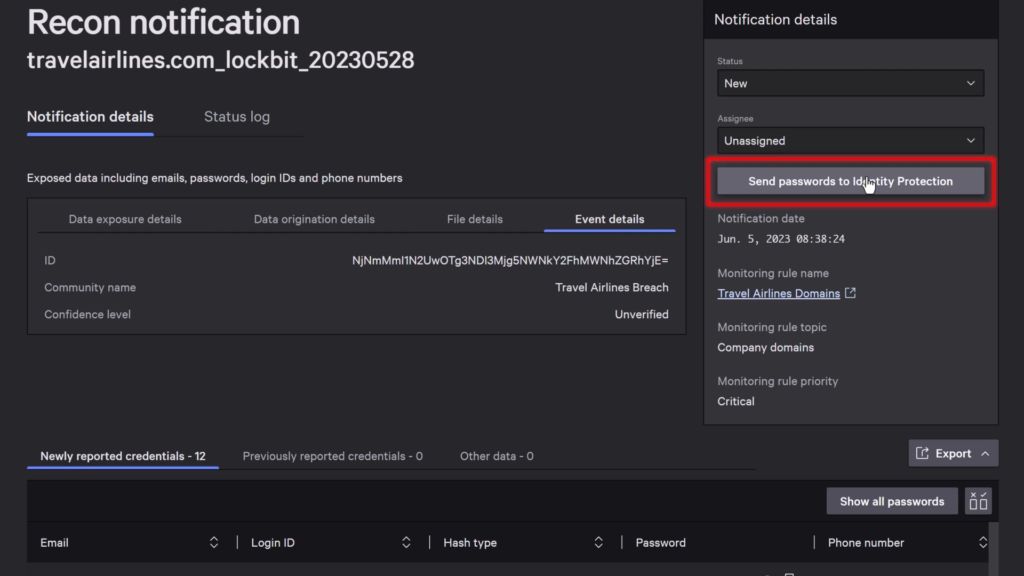This screenshot has height=576, width=1024.
Task: Click the sort icon on the Hash type column
Action: coord(598,542)
